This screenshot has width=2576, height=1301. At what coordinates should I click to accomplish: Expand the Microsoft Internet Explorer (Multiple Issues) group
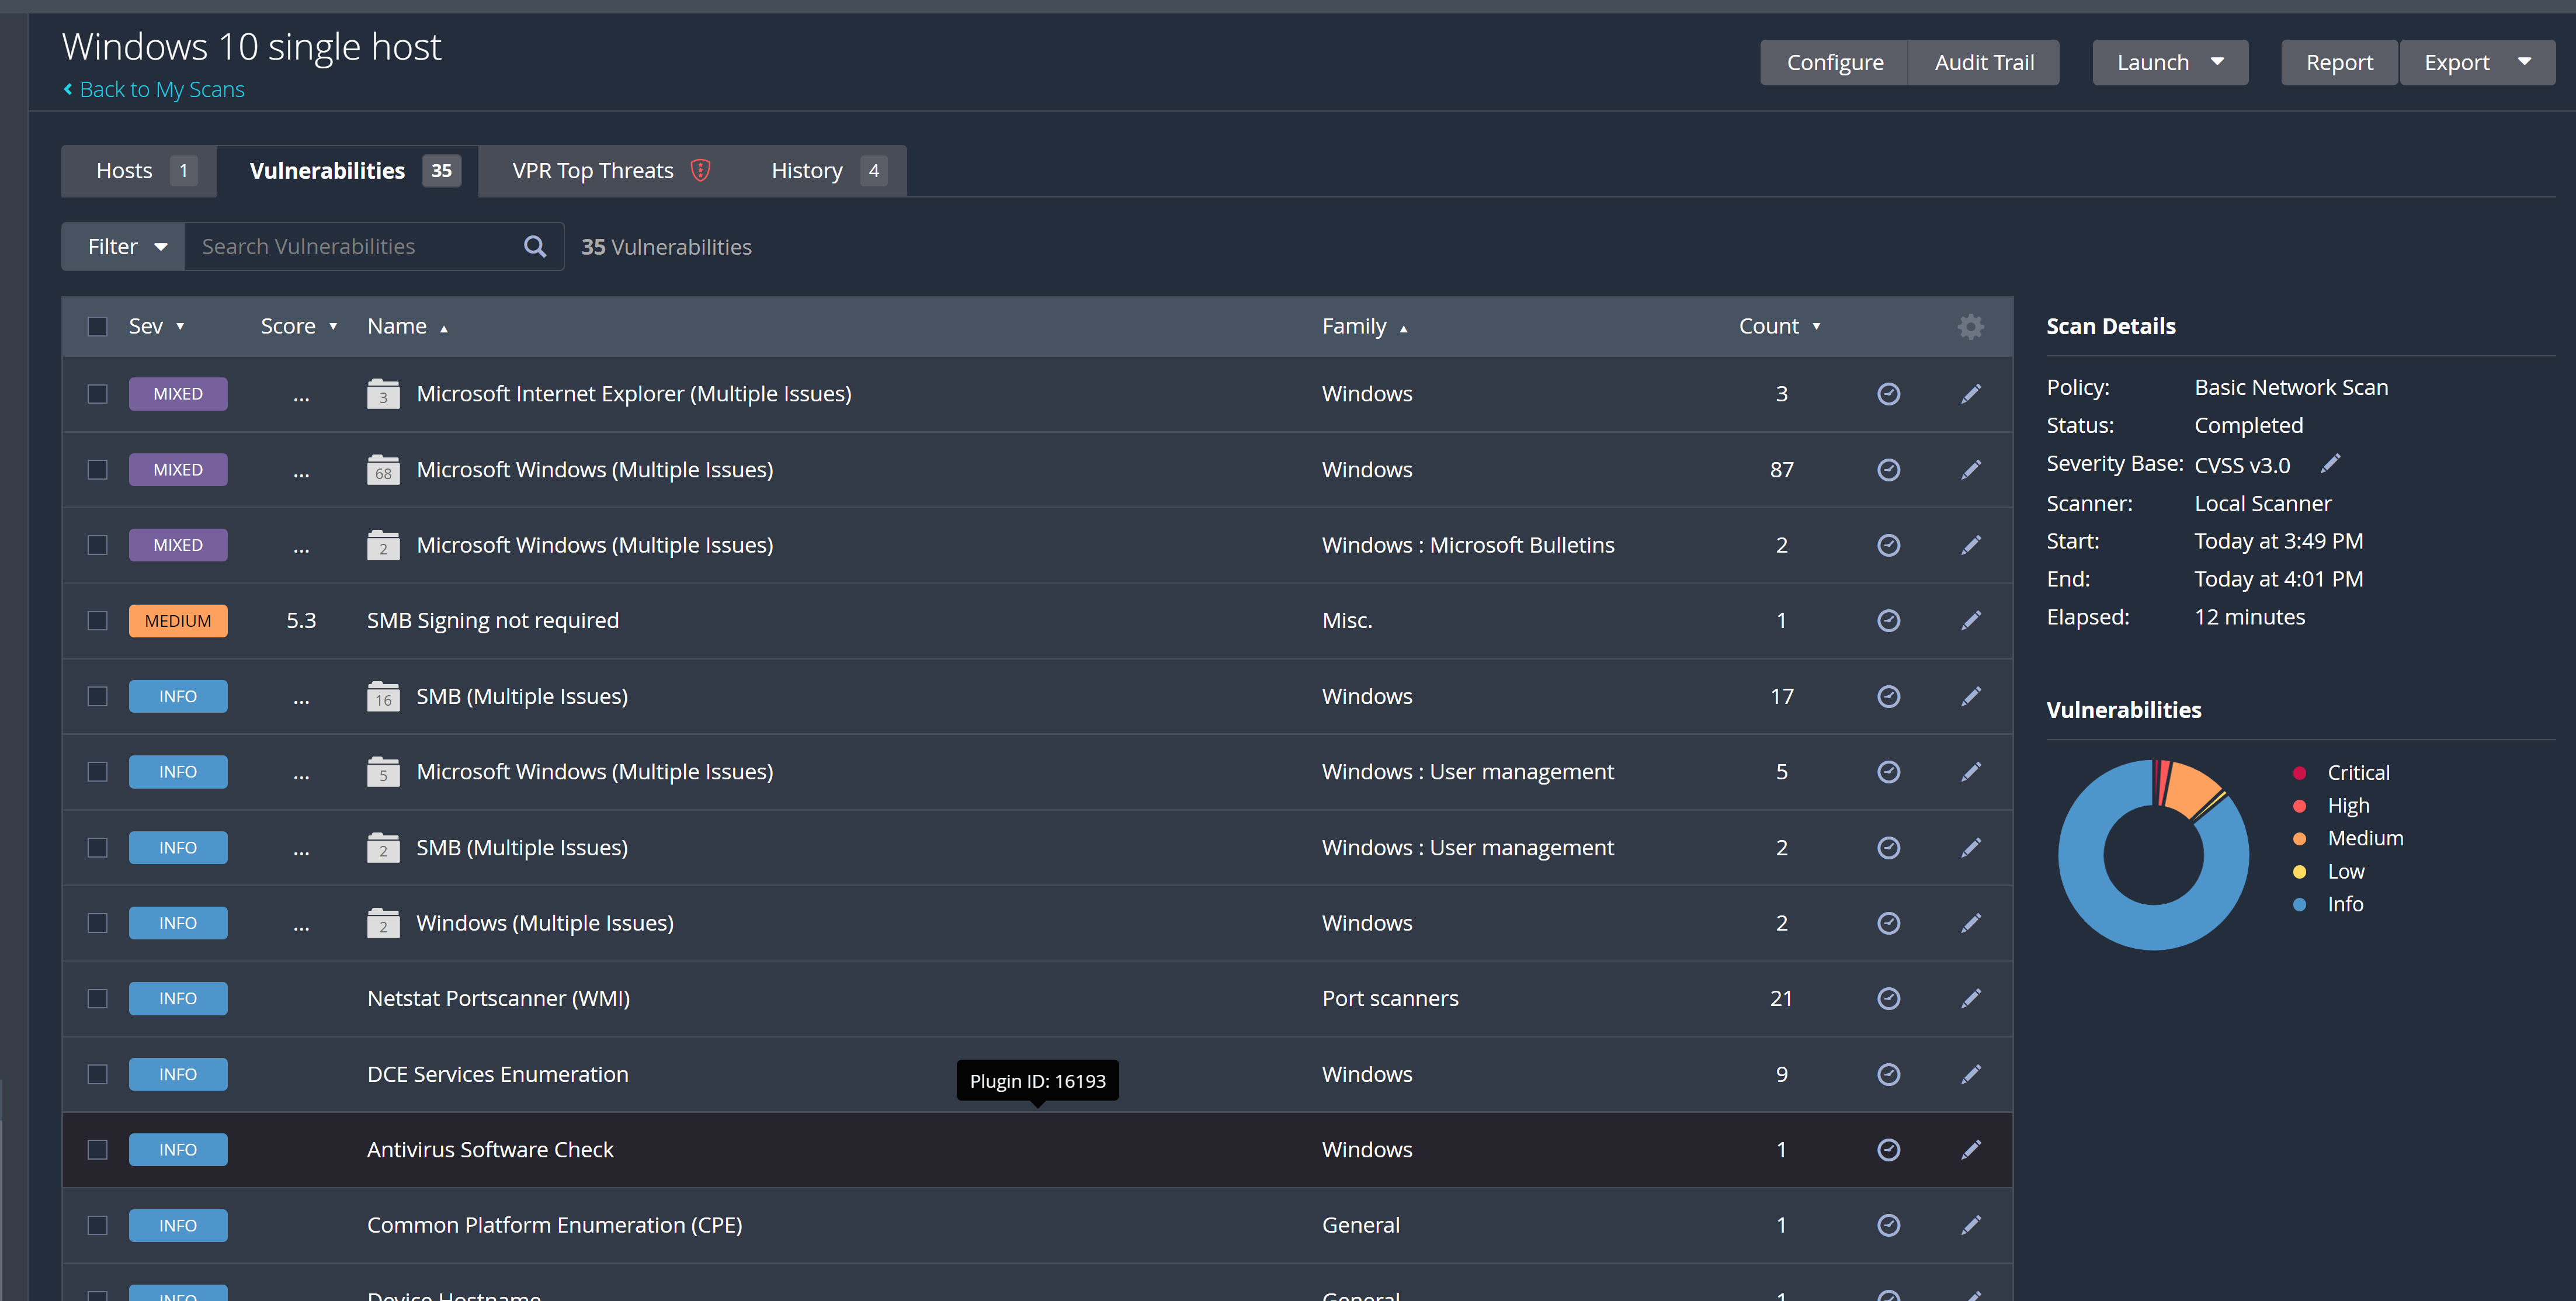pyautogui.click(x=633, y=394)
